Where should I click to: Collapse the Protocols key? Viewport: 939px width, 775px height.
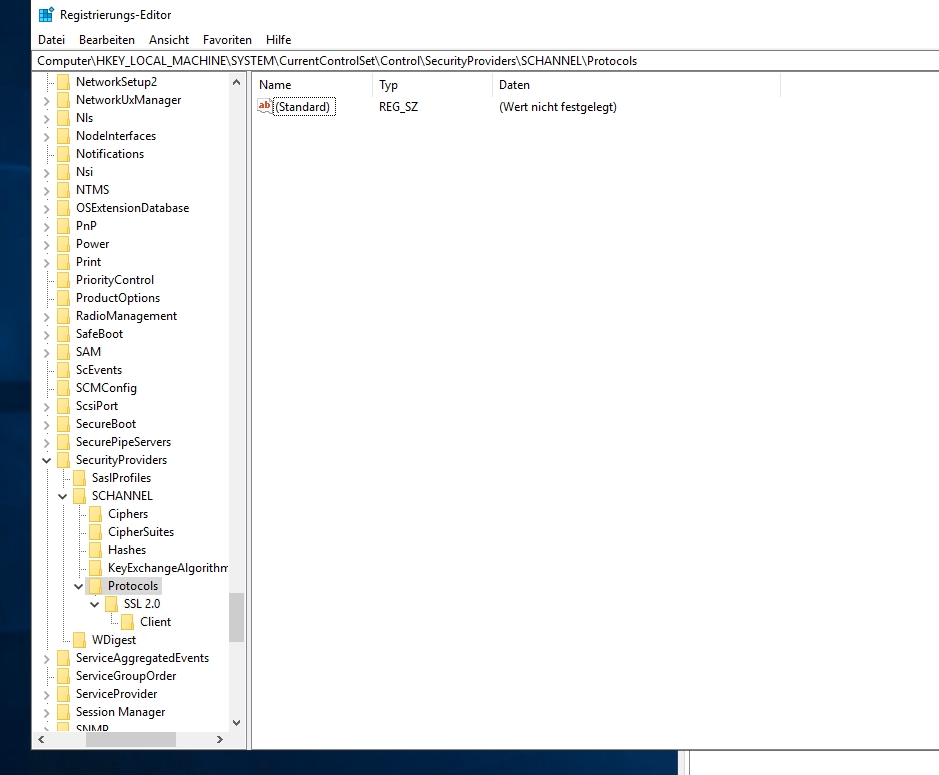coord(78,586)
